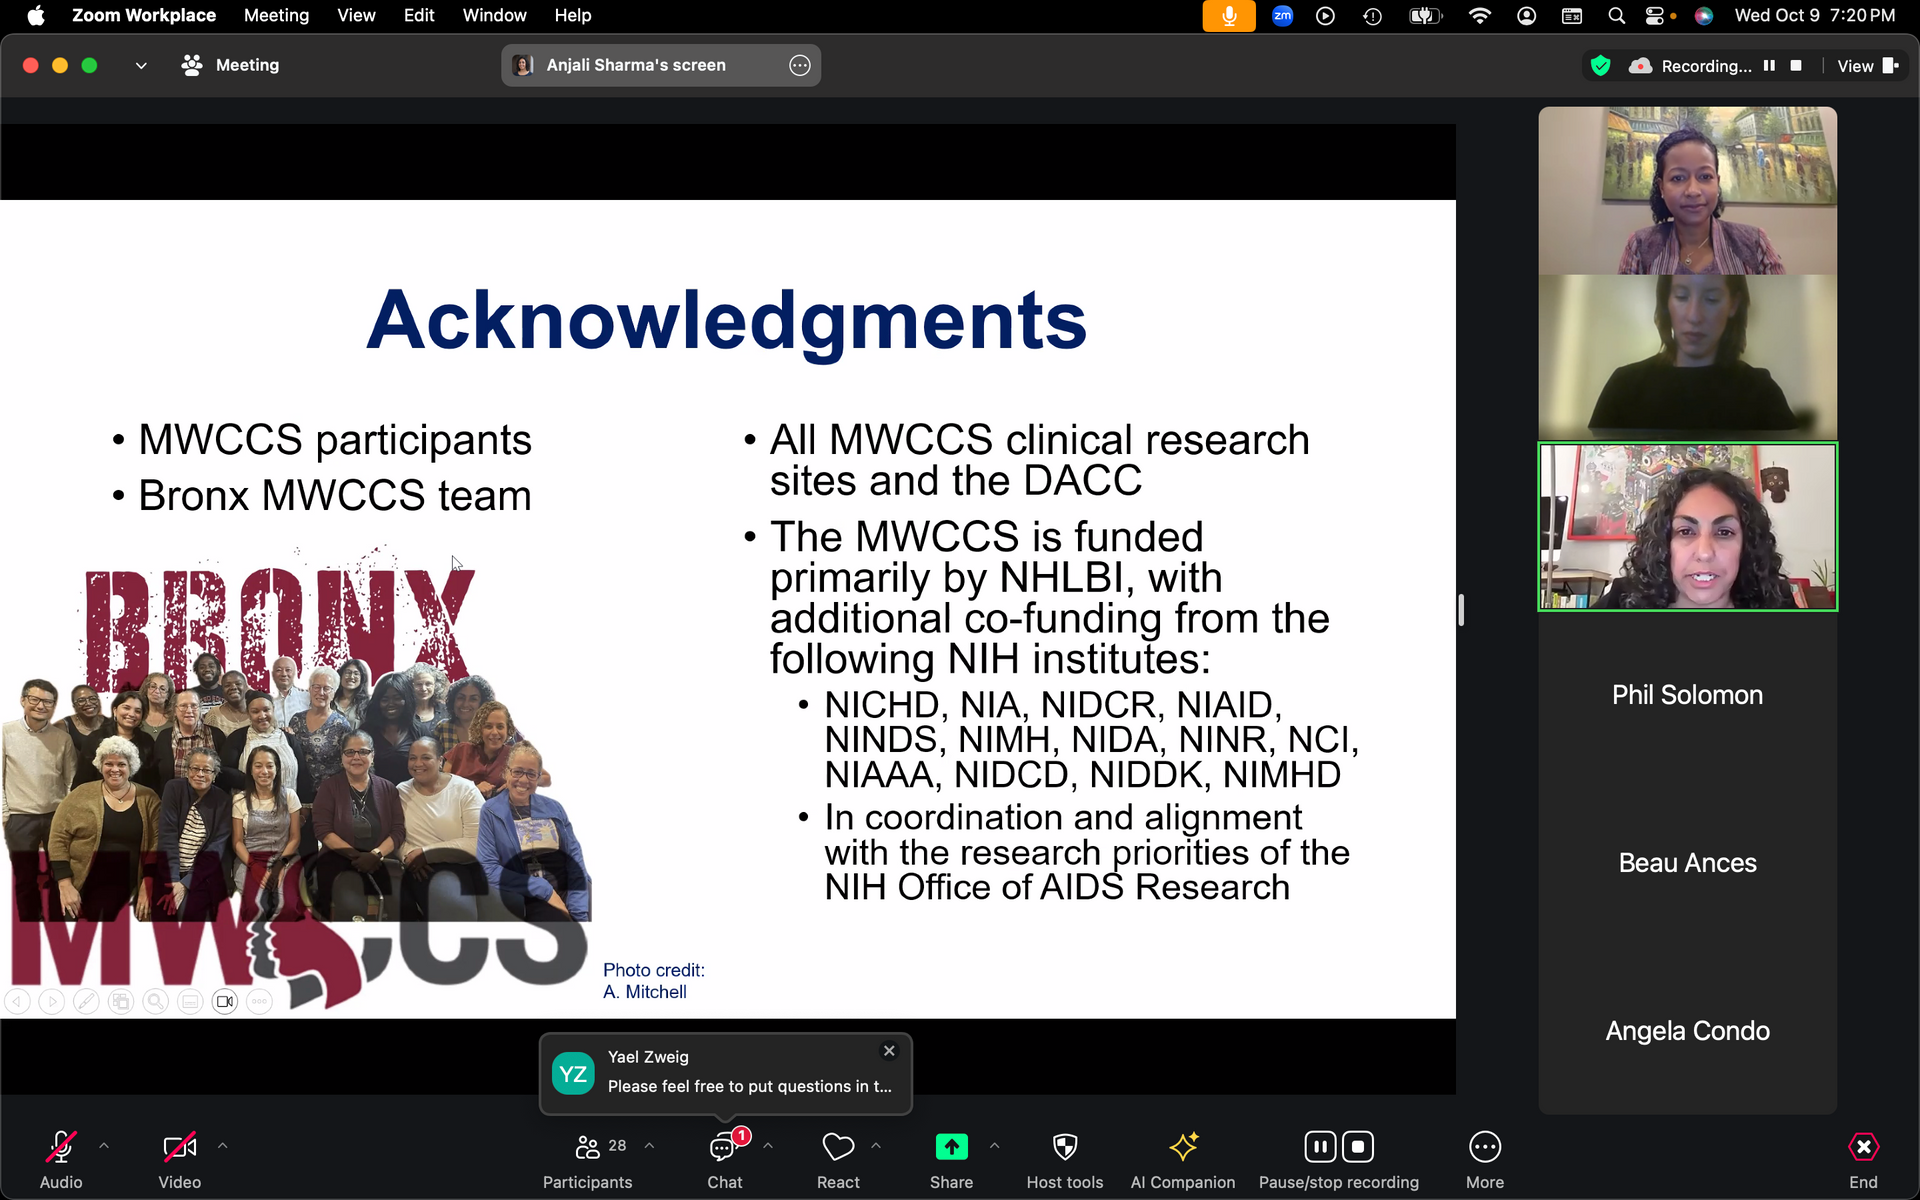
Task: Open the Meeting menu in menu bar
Action: 276,15
